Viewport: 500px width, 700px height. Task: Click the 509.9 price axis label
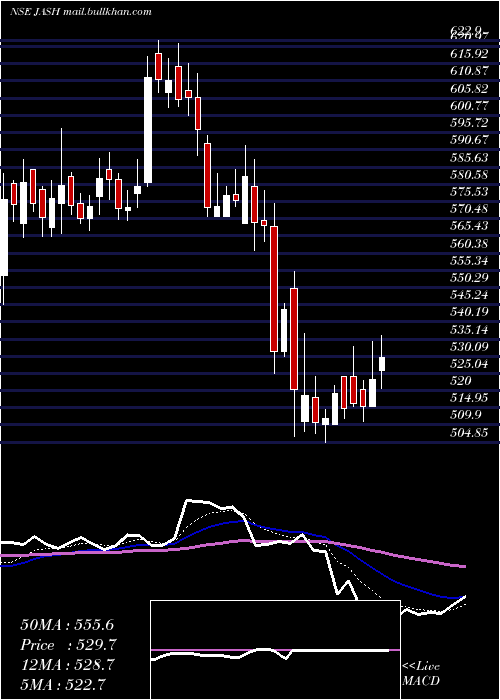[465, 415]
